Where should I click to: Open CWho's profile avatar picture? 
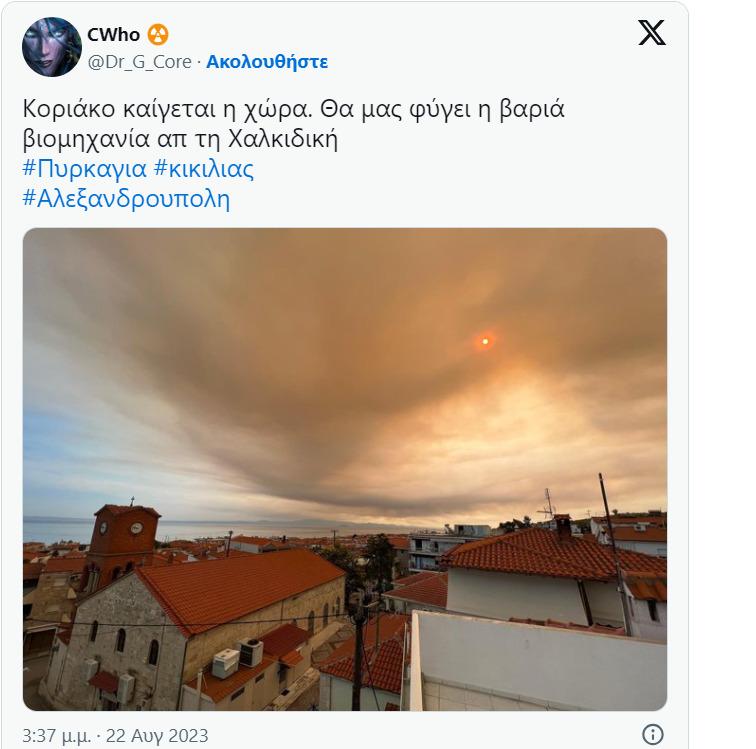tap(52, 47)
